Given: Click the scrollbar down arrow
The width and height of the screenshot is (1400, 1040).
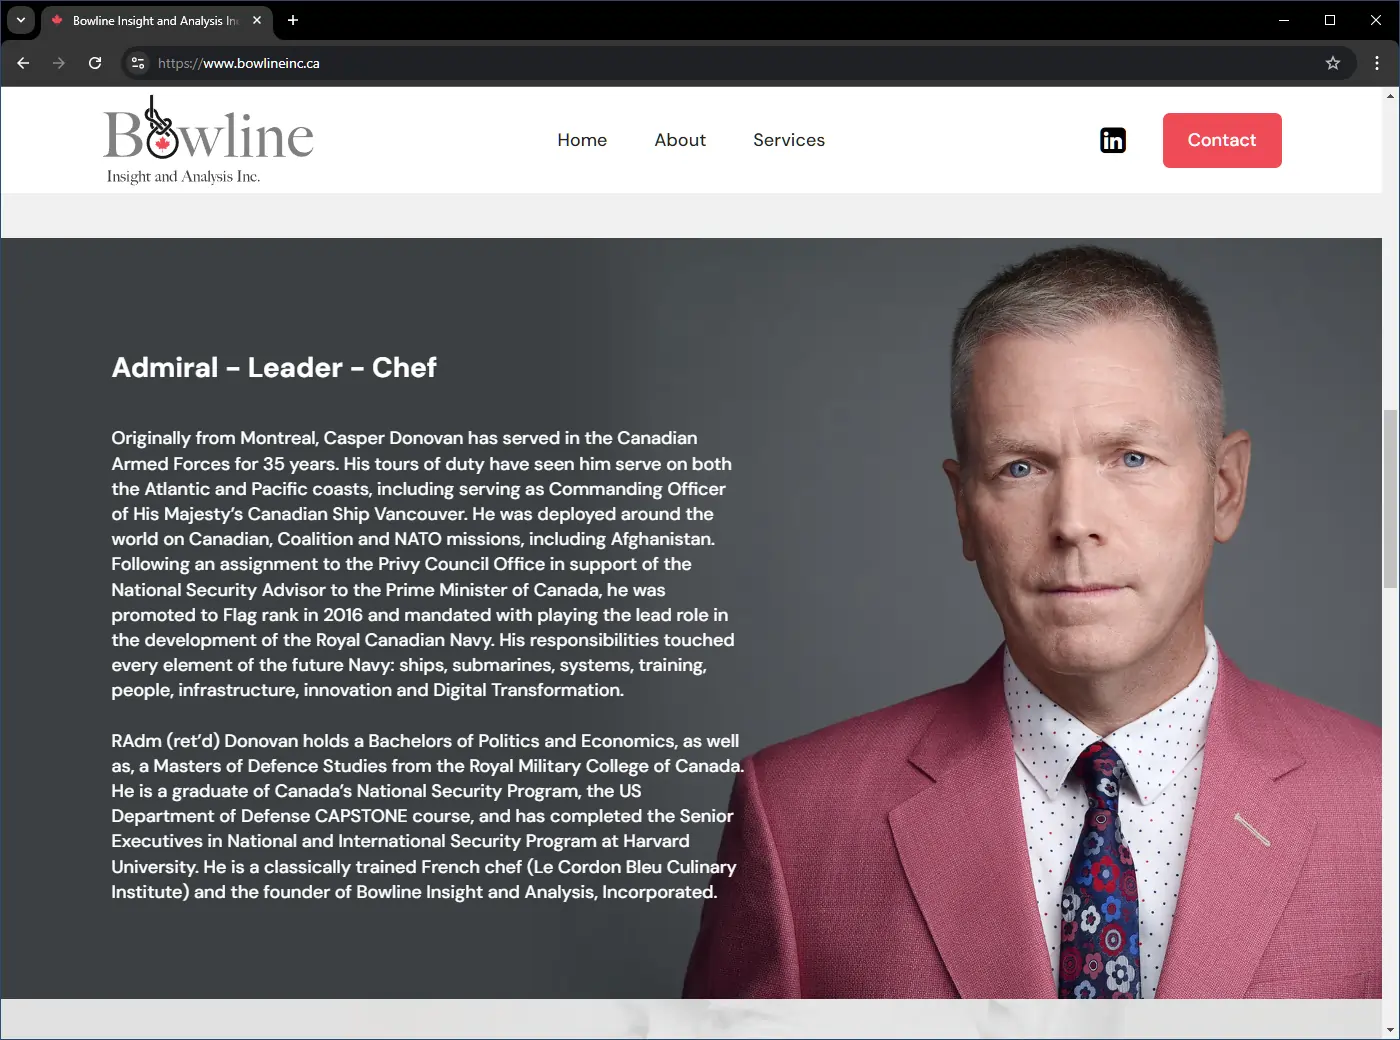Looking at the screenshot, I should click(1390, 1030).
